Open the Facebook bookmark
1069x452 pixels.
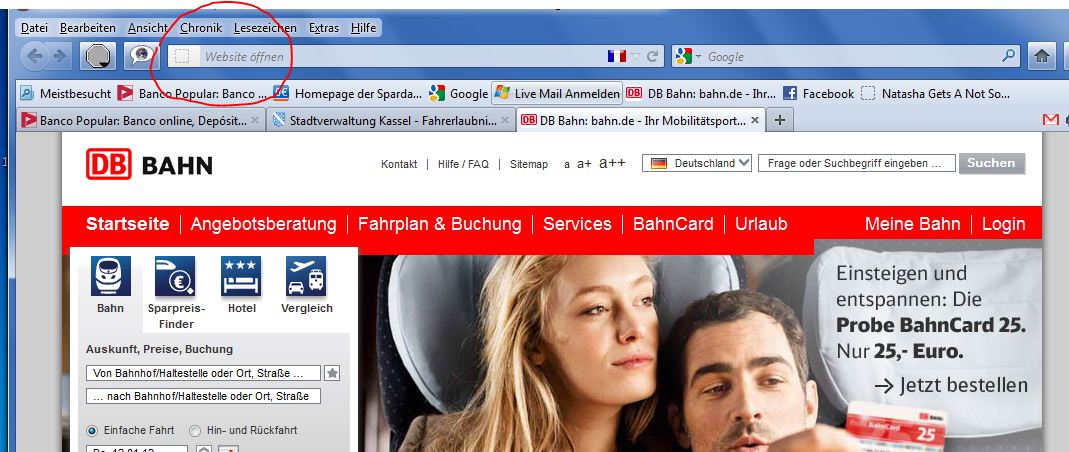coord(818,93)
